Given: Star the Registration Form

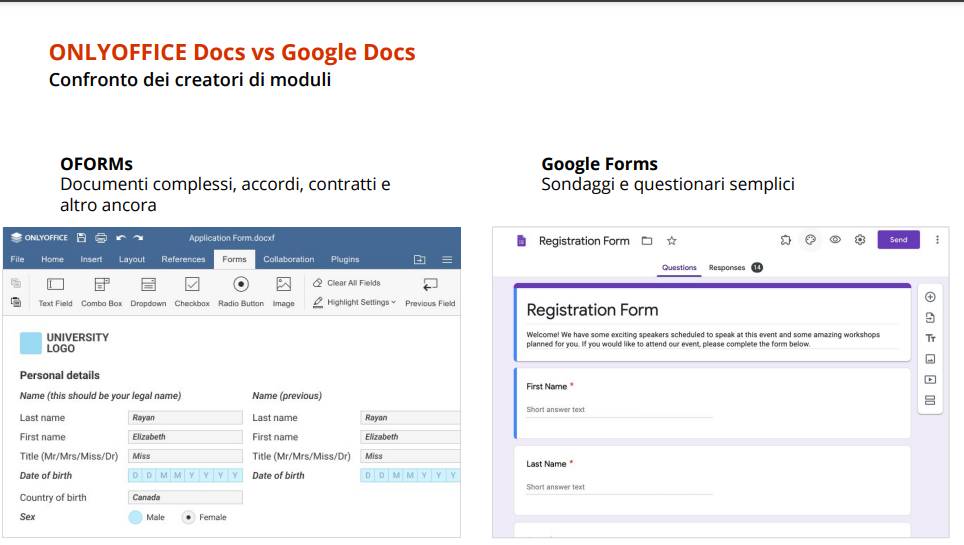Looking at the screenshot, I should pyautogui.click(x=671, y=241).
